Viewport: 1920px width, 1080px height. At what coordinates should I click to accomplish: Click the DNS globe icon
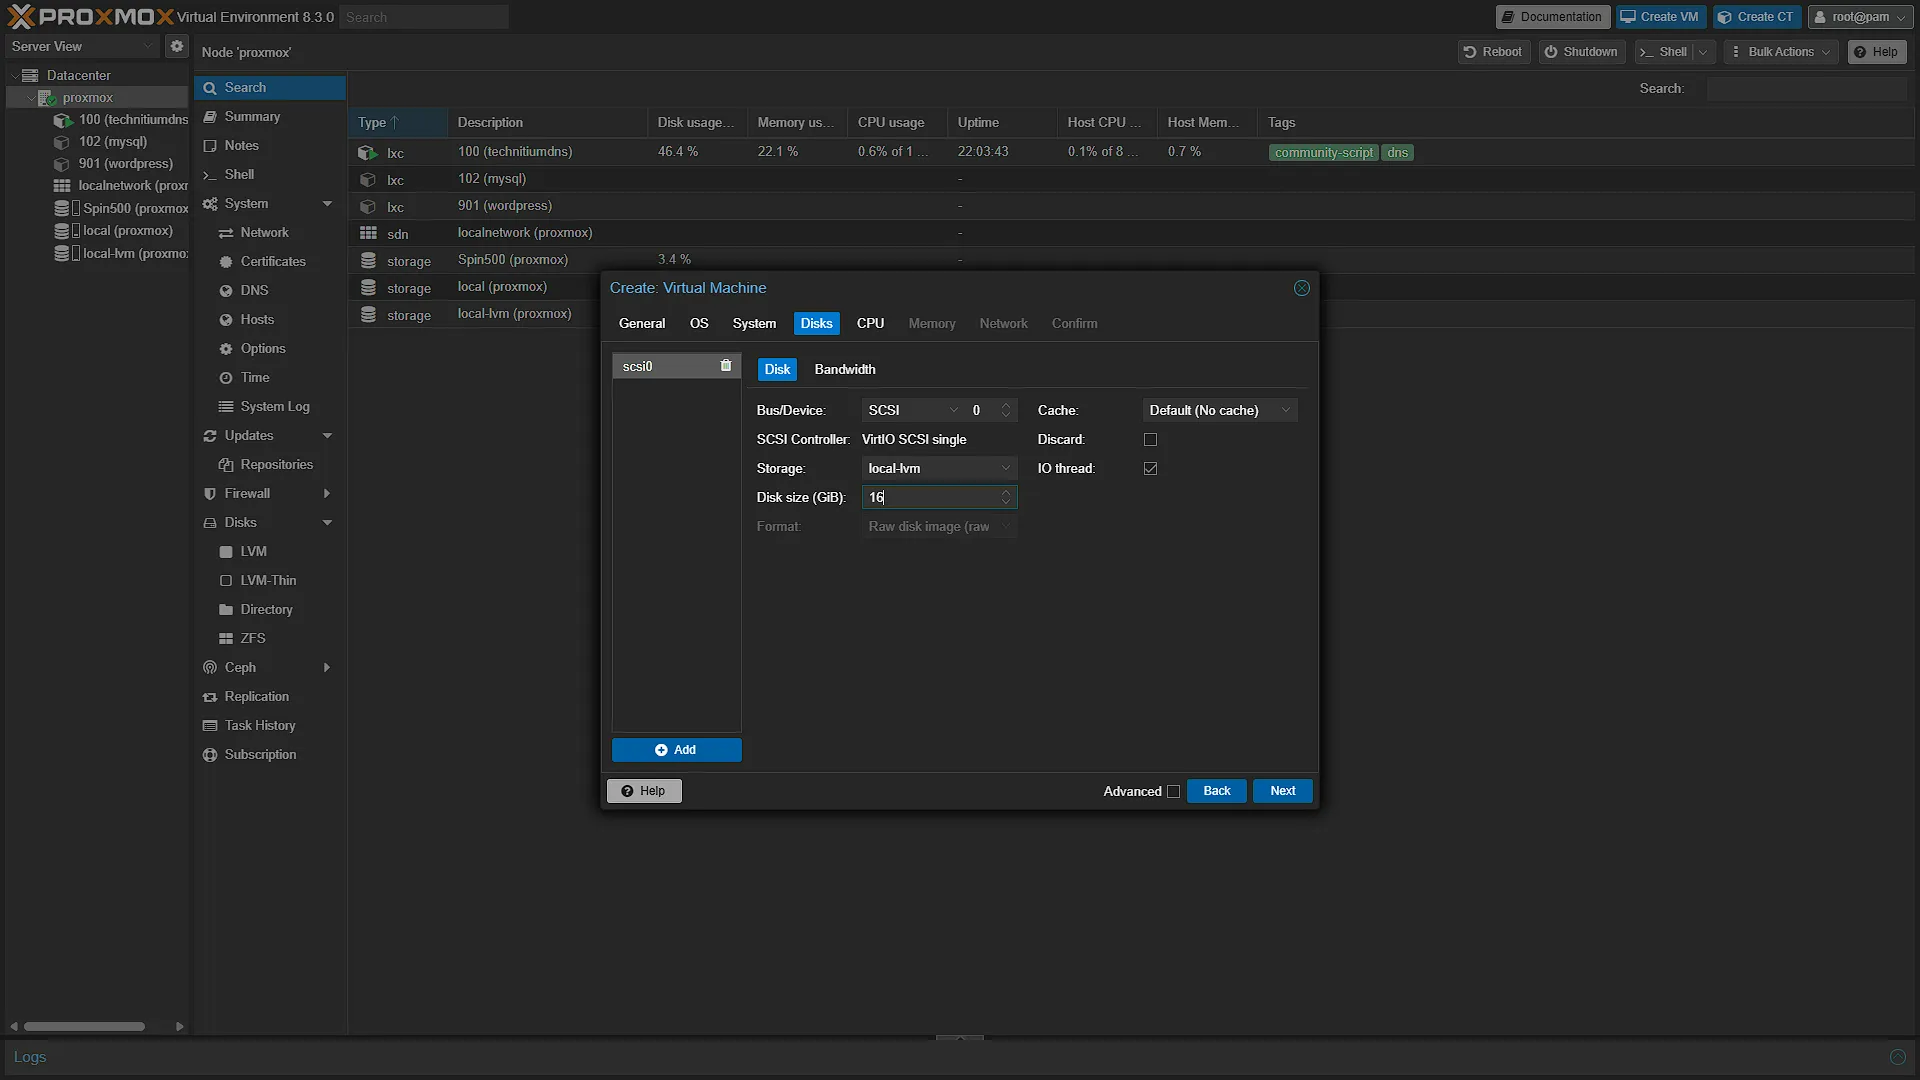(226, 290)
